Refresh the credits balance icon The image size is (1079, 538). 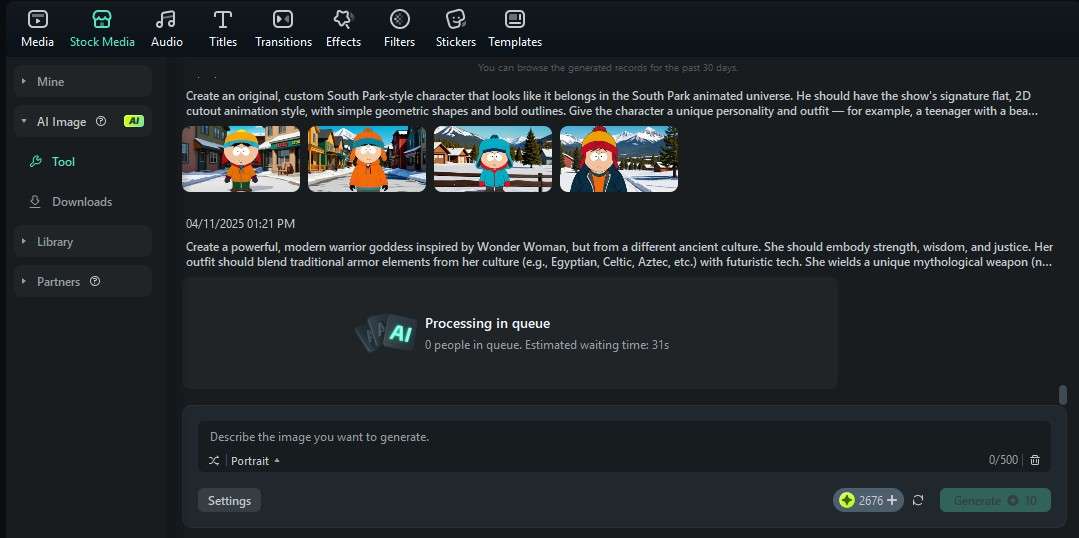918,500
